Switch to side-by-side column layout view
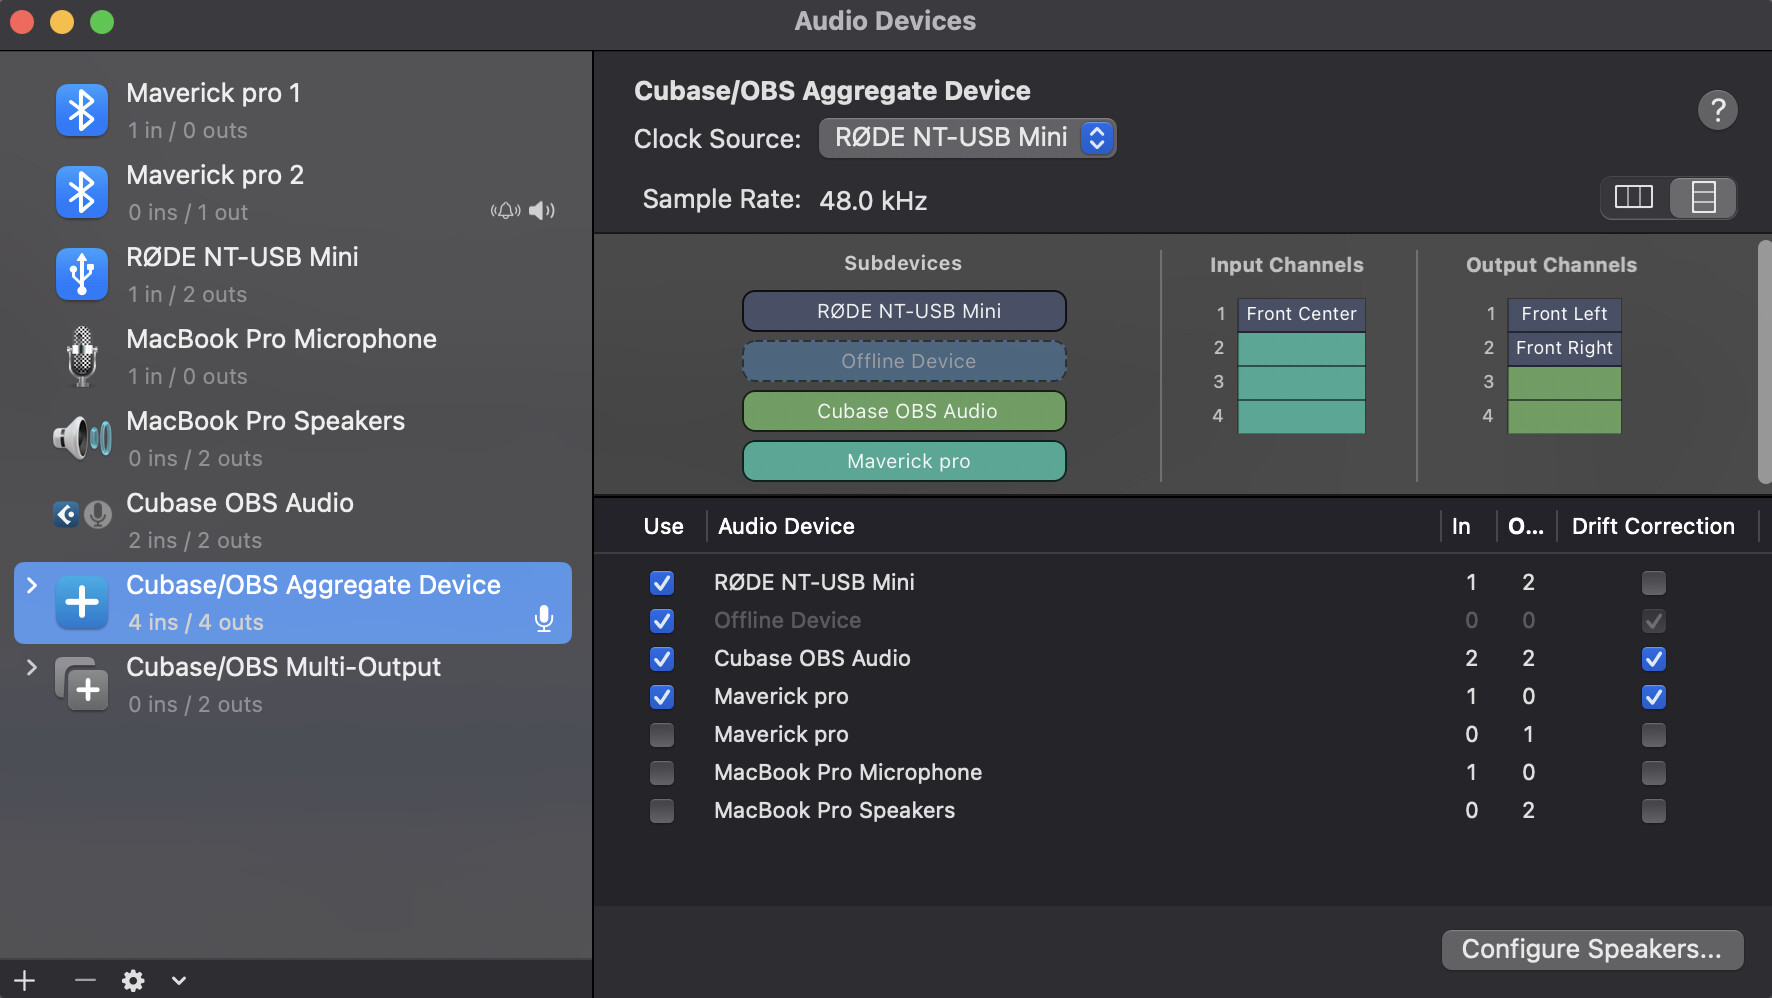The width and height of the screenshot is (1772, 998). [1634, 197]
